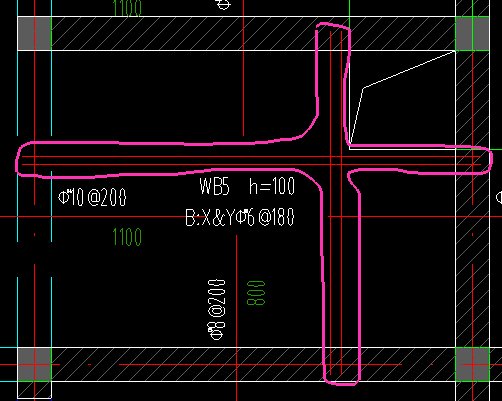Pick the vertical Φ8@200 rebar label
The width and height of the screenshot is (502, 401).
coord(217,310)
